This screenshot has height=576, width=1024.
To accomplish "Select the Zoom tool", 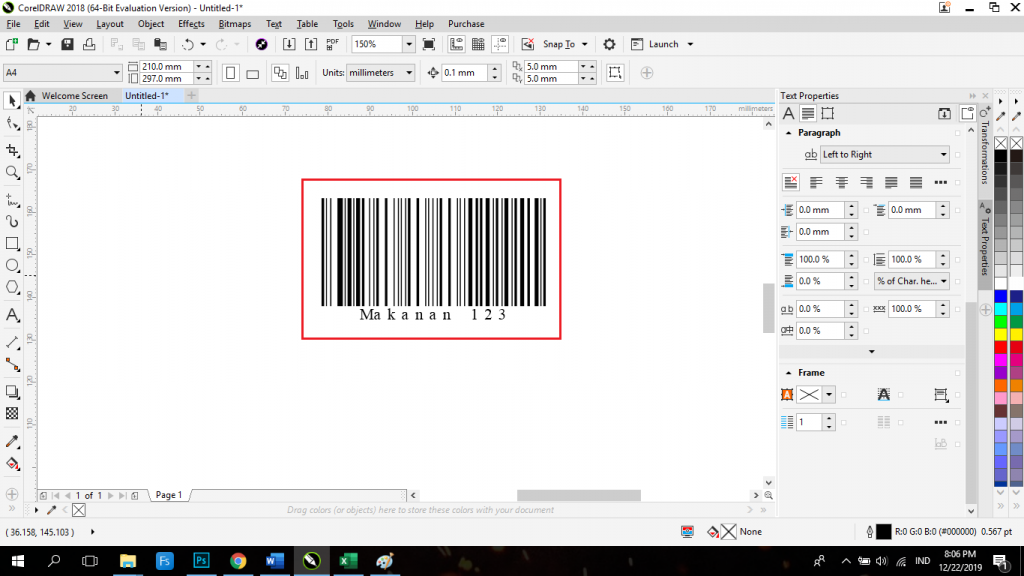I will point(12,172).
